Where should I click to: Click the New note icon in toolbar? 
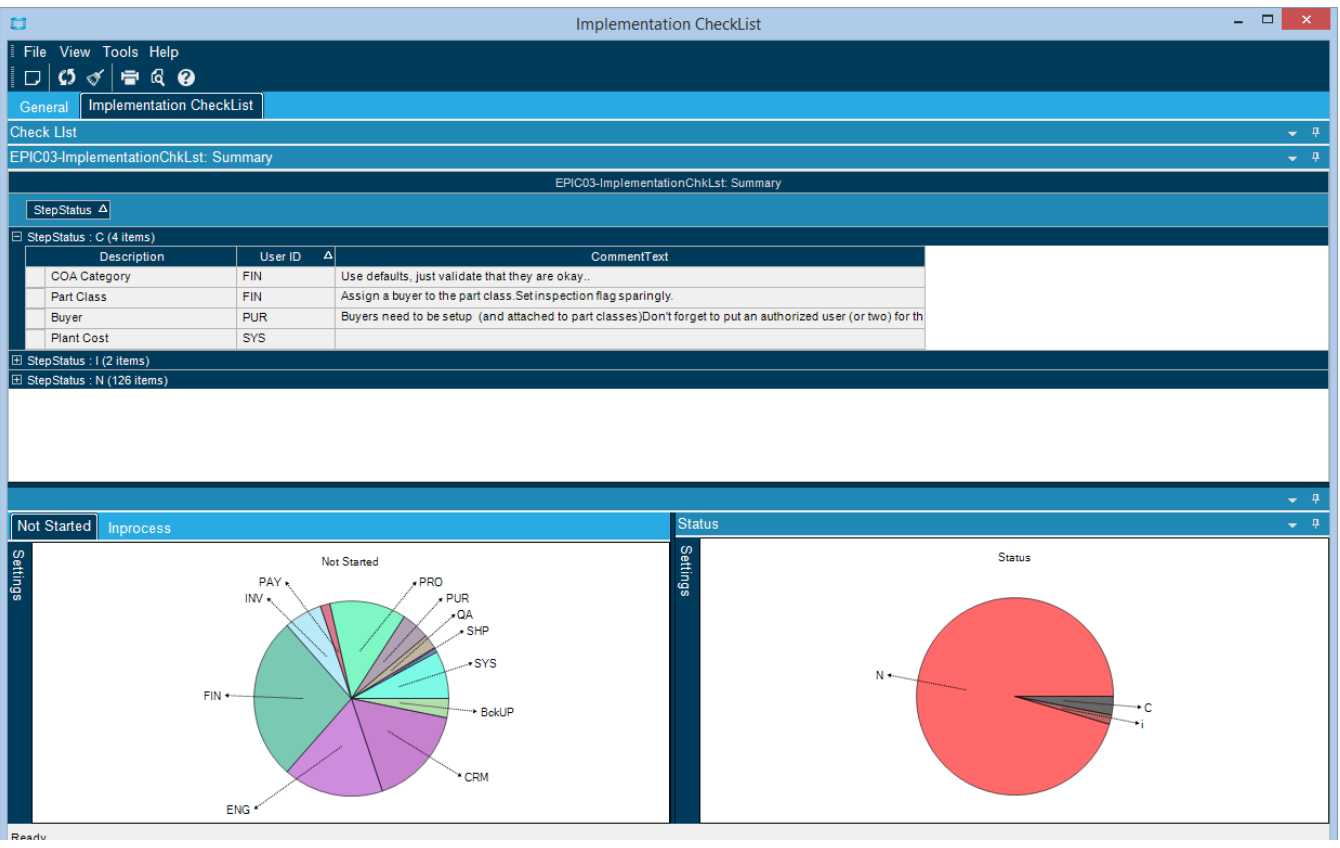[x=32, y=78]
